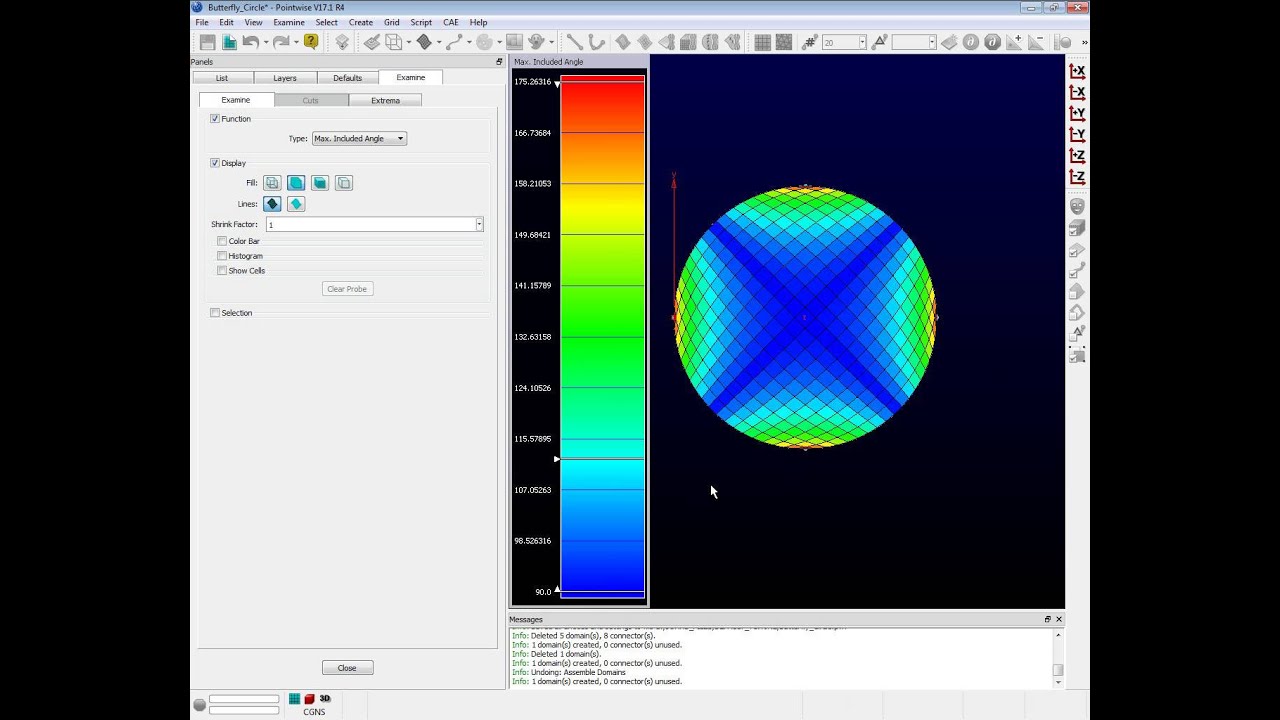Set view to +Y orientation
Screen dimensions: 1280x720
coord(1077,113)
